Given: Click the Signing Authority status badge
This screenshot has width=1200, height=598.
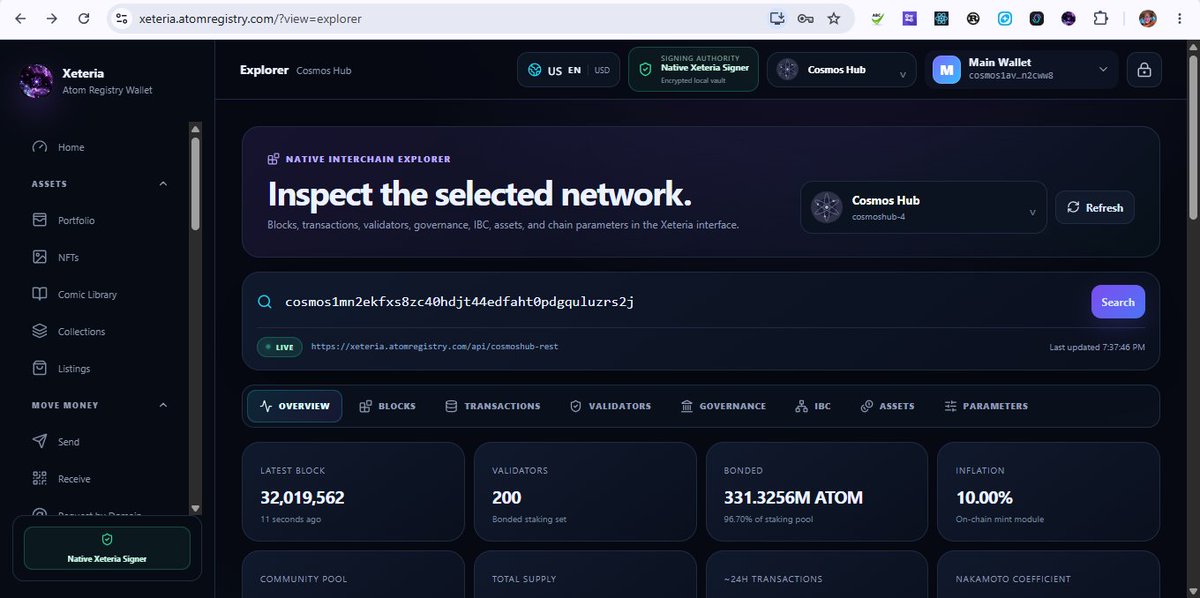Looking at the screenshot, I should pyautogui.click(x=693, y=70).
